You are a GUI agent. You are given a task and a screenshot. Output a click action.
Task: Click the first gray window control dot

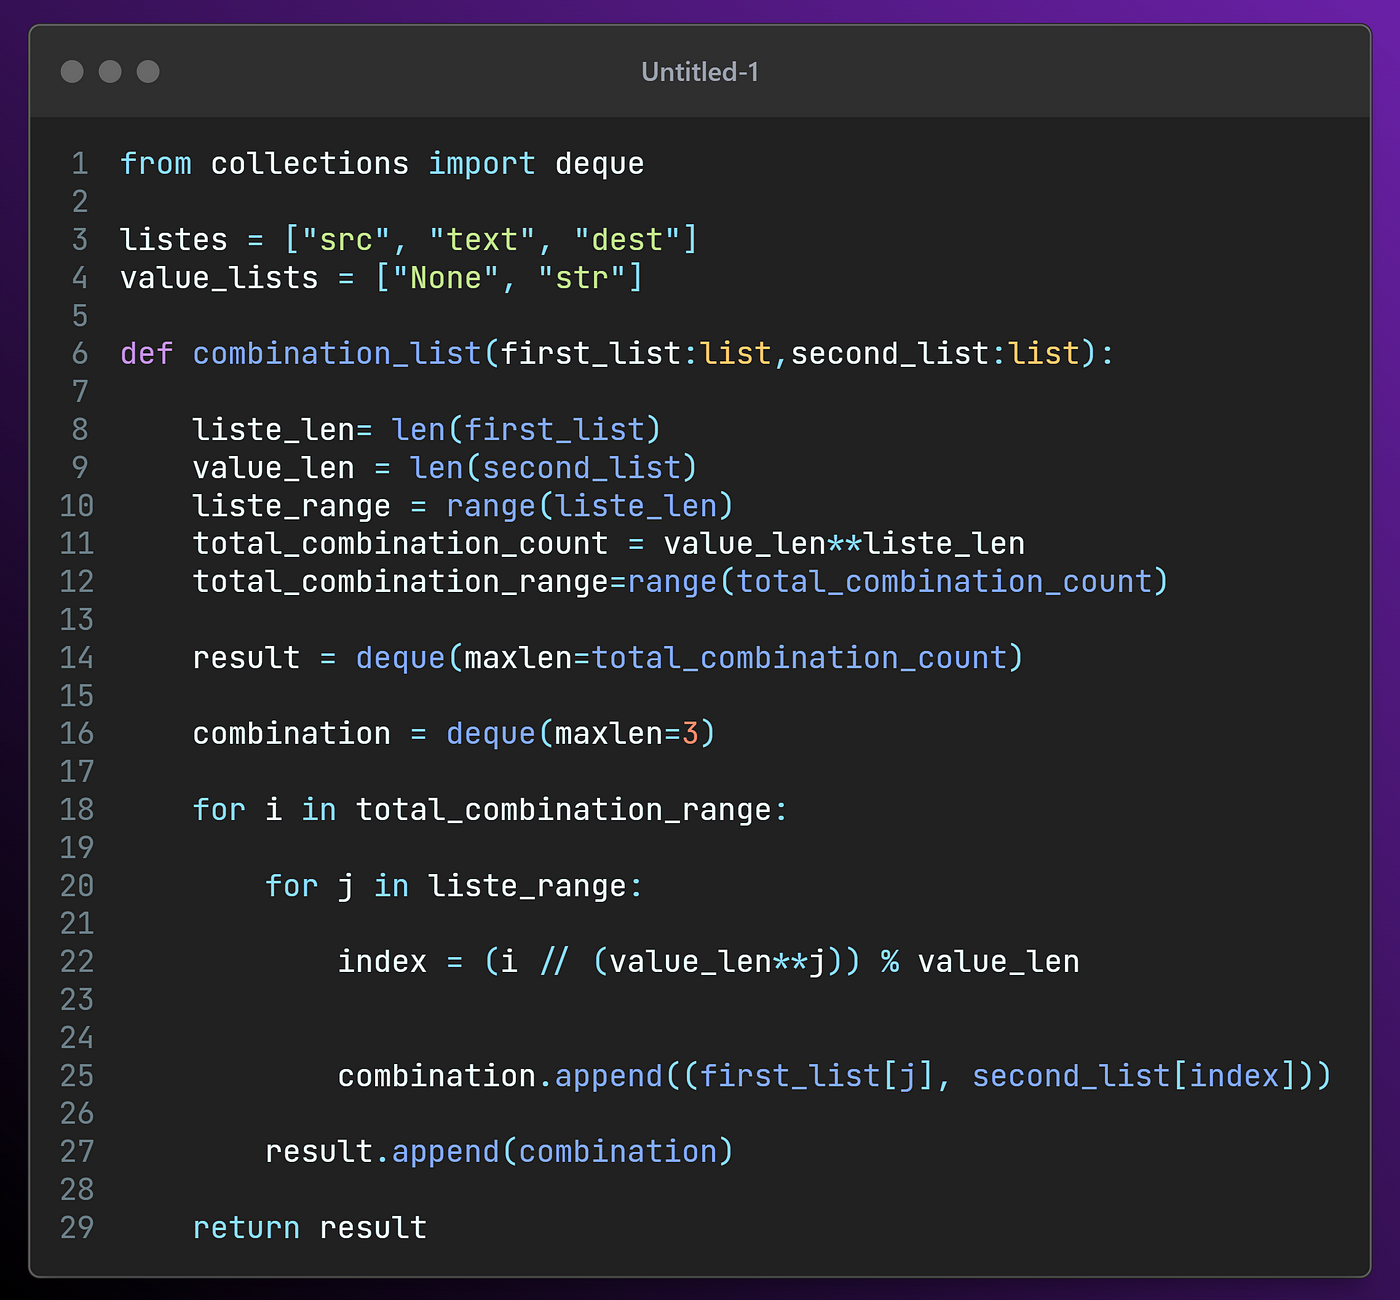pos(72,71)
